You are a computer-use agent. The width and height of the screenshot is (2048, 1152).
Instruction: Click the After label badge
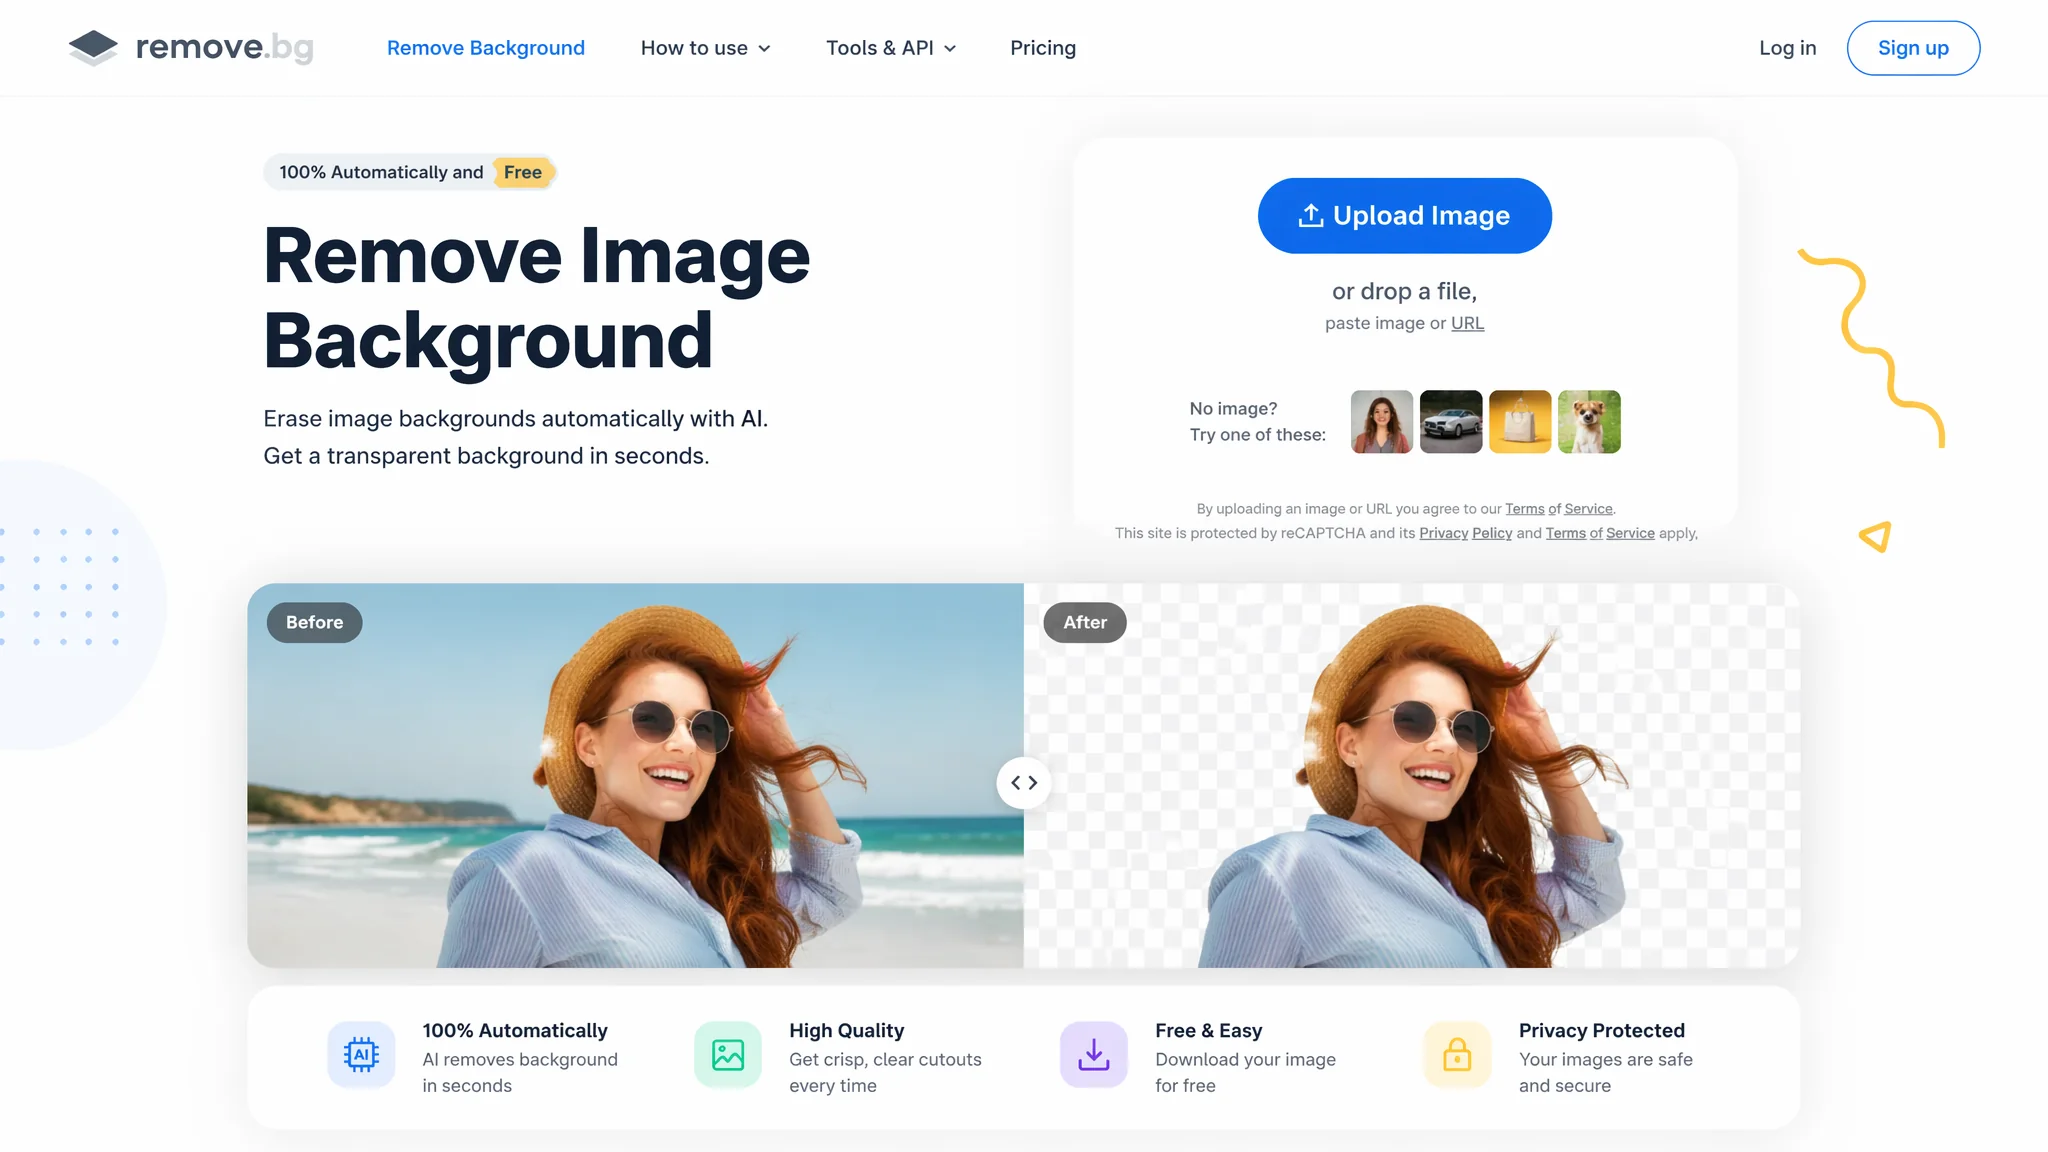(1085, 622)
